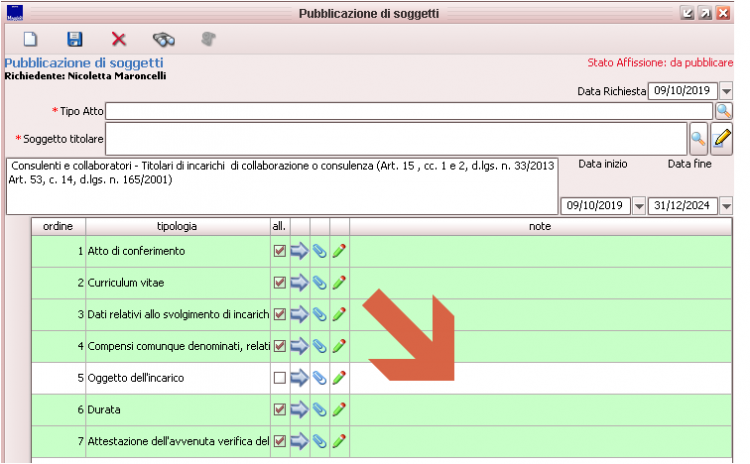750x464 pixels.
Task: Open the Data fine date dropdown
Action: (x=727, y=206)
